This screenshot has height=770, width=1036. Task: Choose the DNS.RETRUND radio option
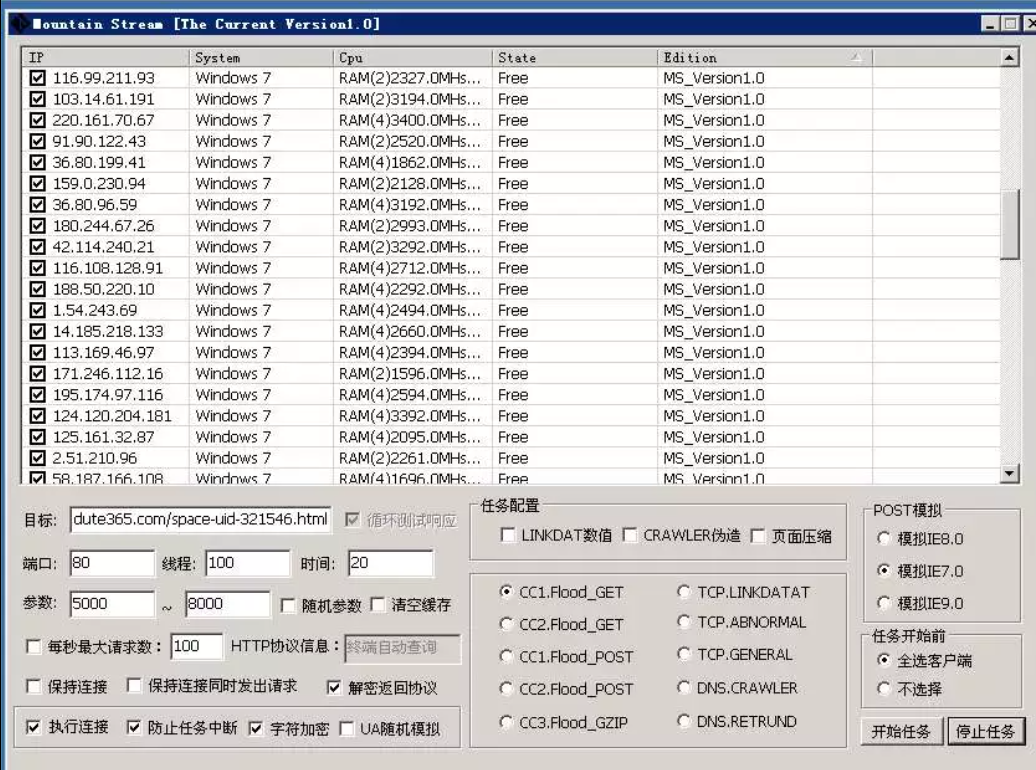(x=684, y=720)
